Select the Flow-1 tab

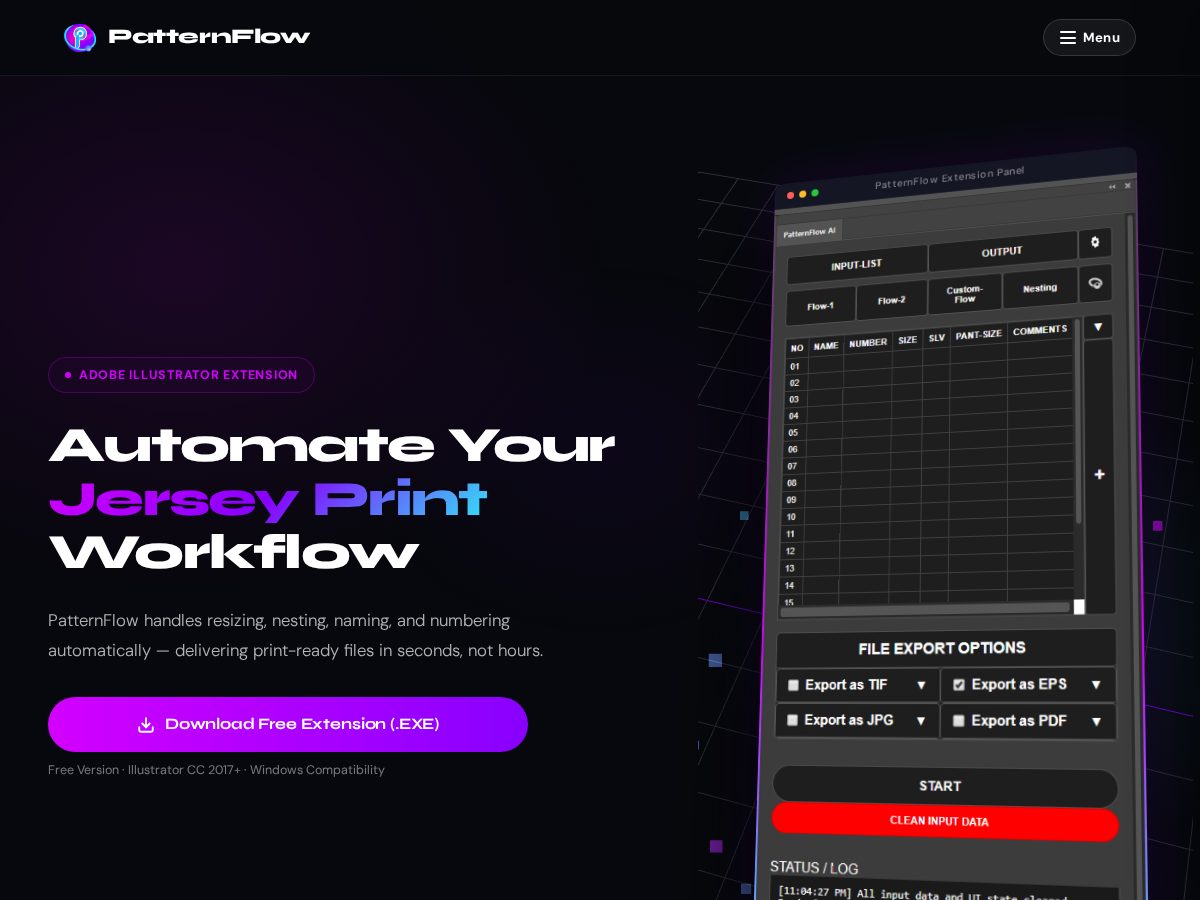pyautogui.click(x=820, y=305)
